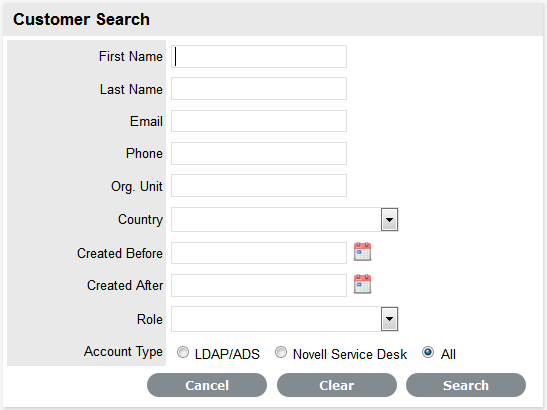547x410 pixels.
Task: Select the Novell Service Desk account type
Action: (x=281, y=352)
